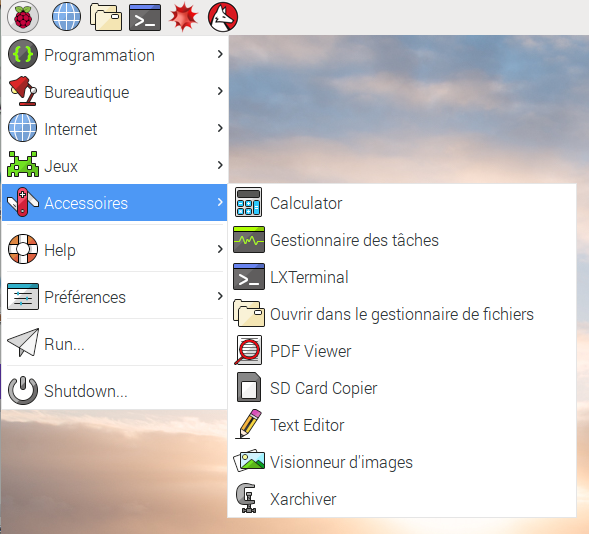
Task: Click the Xarchiver clamp icon
Action: point(247,498)
